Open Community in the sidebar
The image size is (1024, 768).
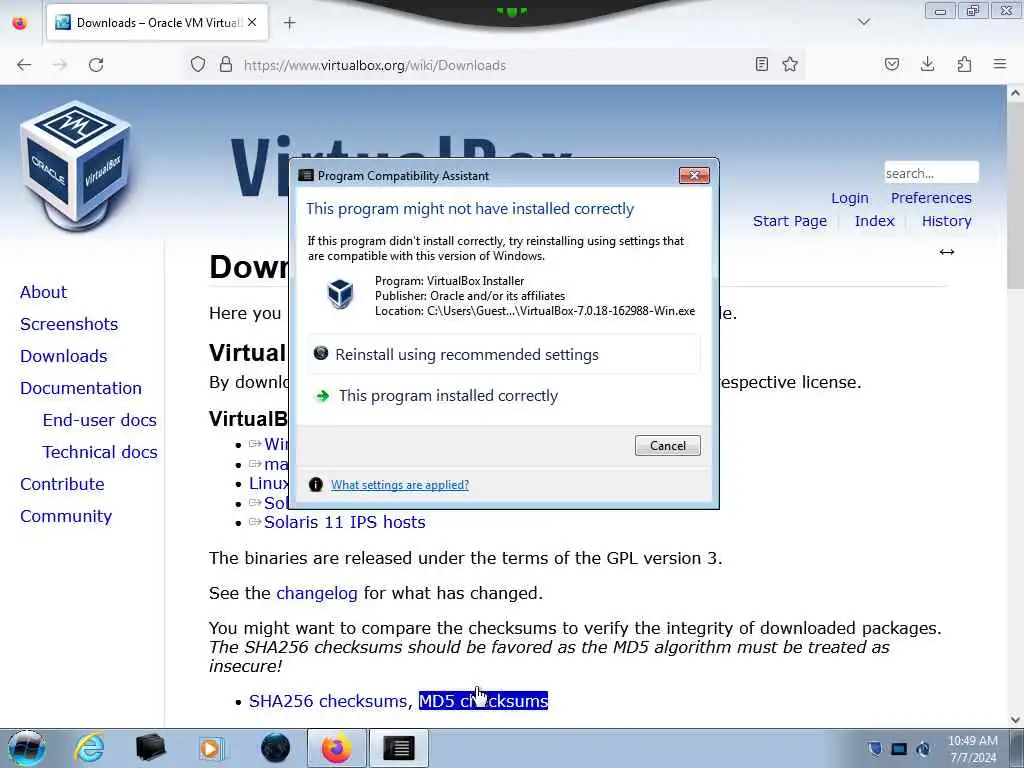pos(66,516)
